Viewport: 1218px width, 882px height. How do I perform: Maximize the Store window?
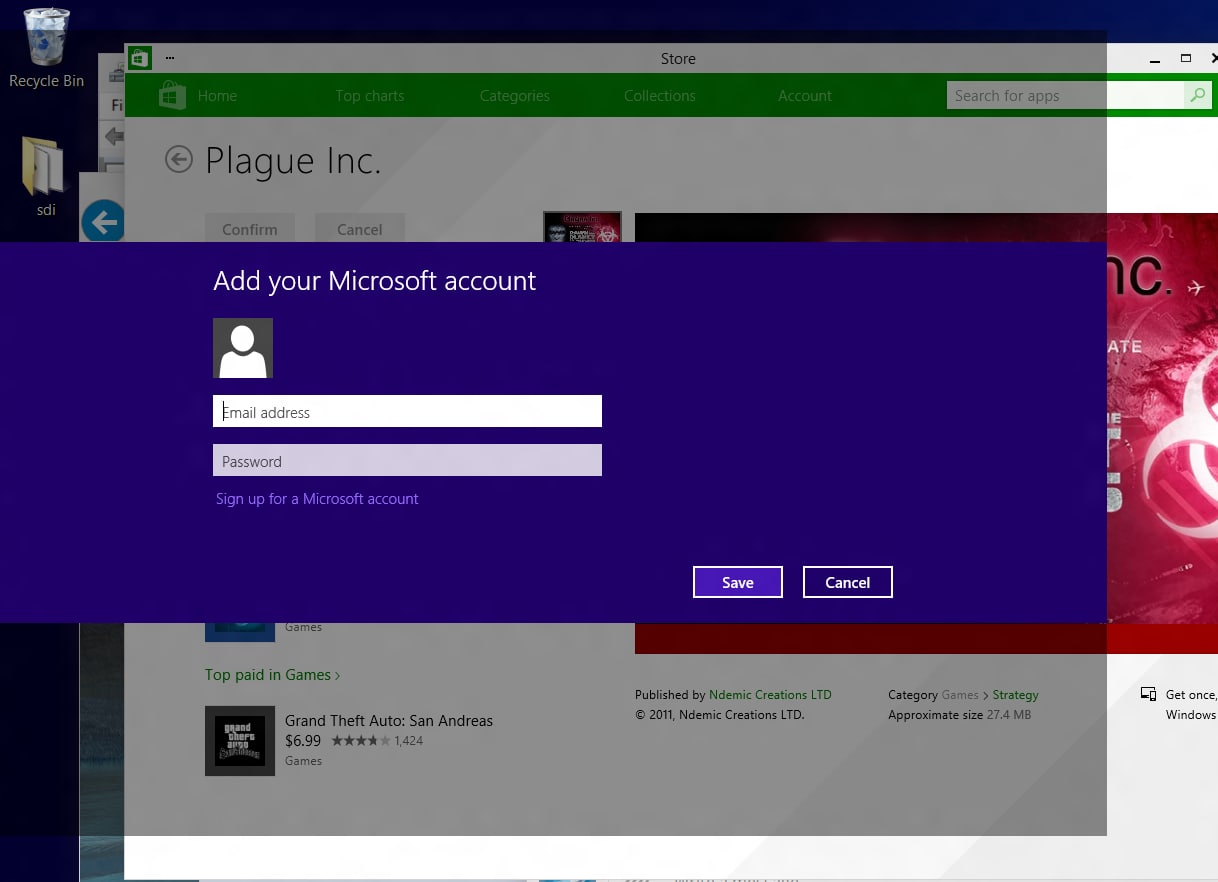[1186, 58]
